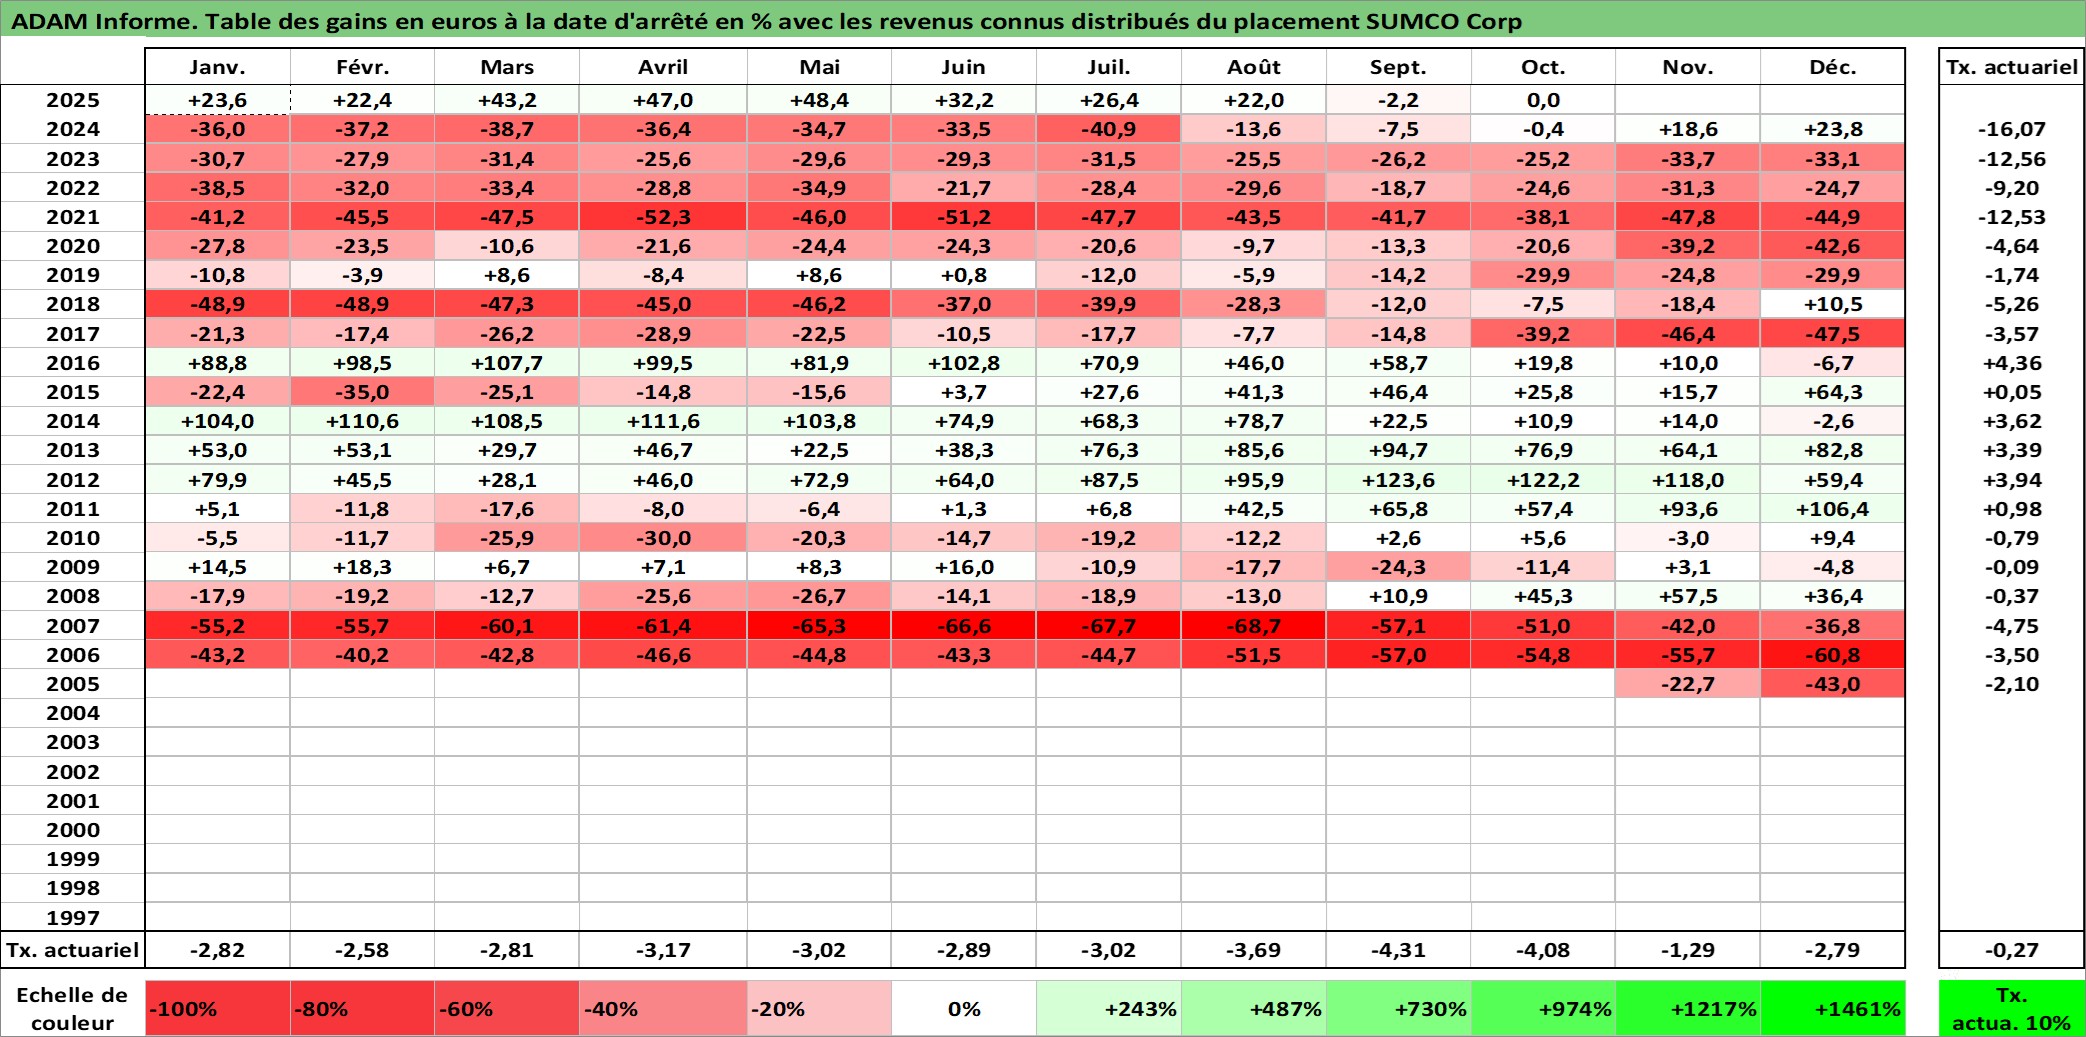Viewport: 2086px width, 1037px height.
Task: Select the 2013 Sept. cell +94,7
Action: pos(1398,450)
